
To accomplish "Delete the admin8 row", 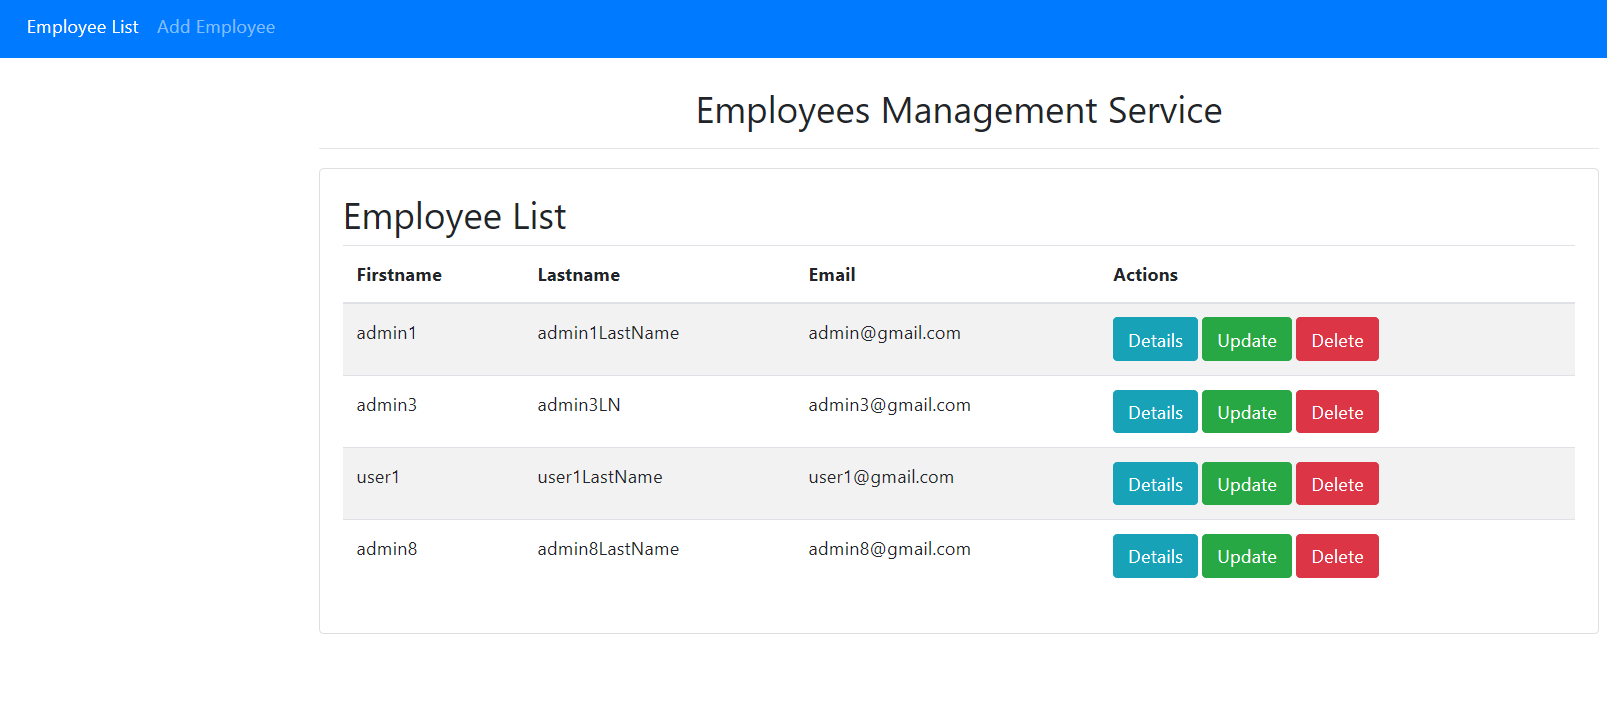I will 1337,556.
